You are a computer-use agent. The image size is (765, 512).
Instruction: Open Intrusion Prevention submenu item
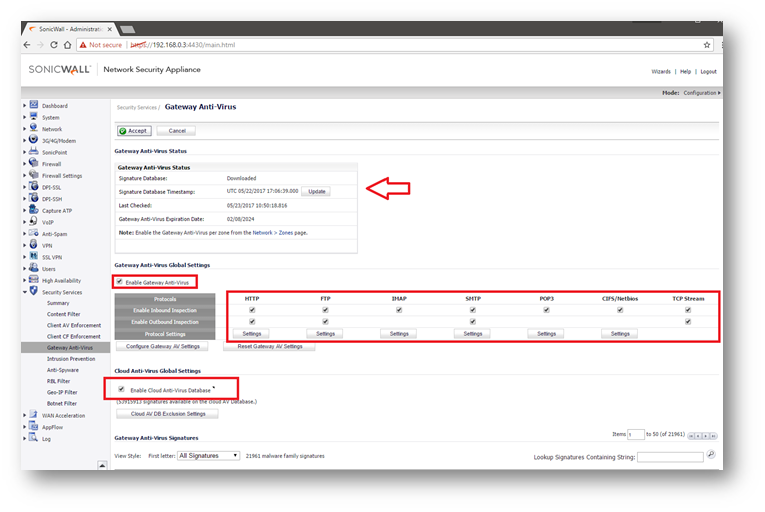71,359
